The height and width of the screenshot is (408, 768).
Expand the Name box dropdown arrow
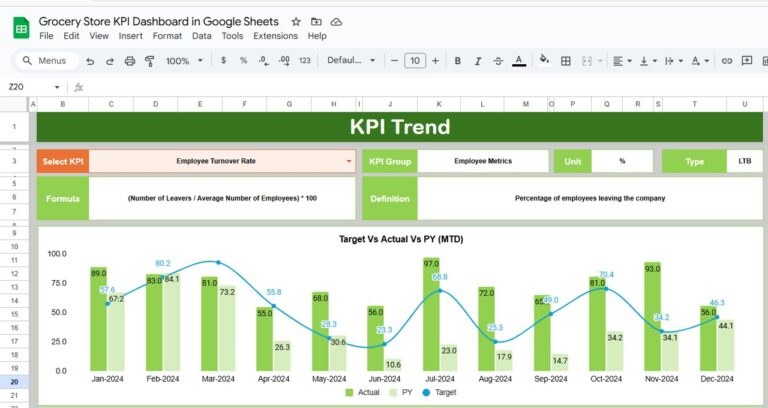pyautogui.click(x=57, y=87)
